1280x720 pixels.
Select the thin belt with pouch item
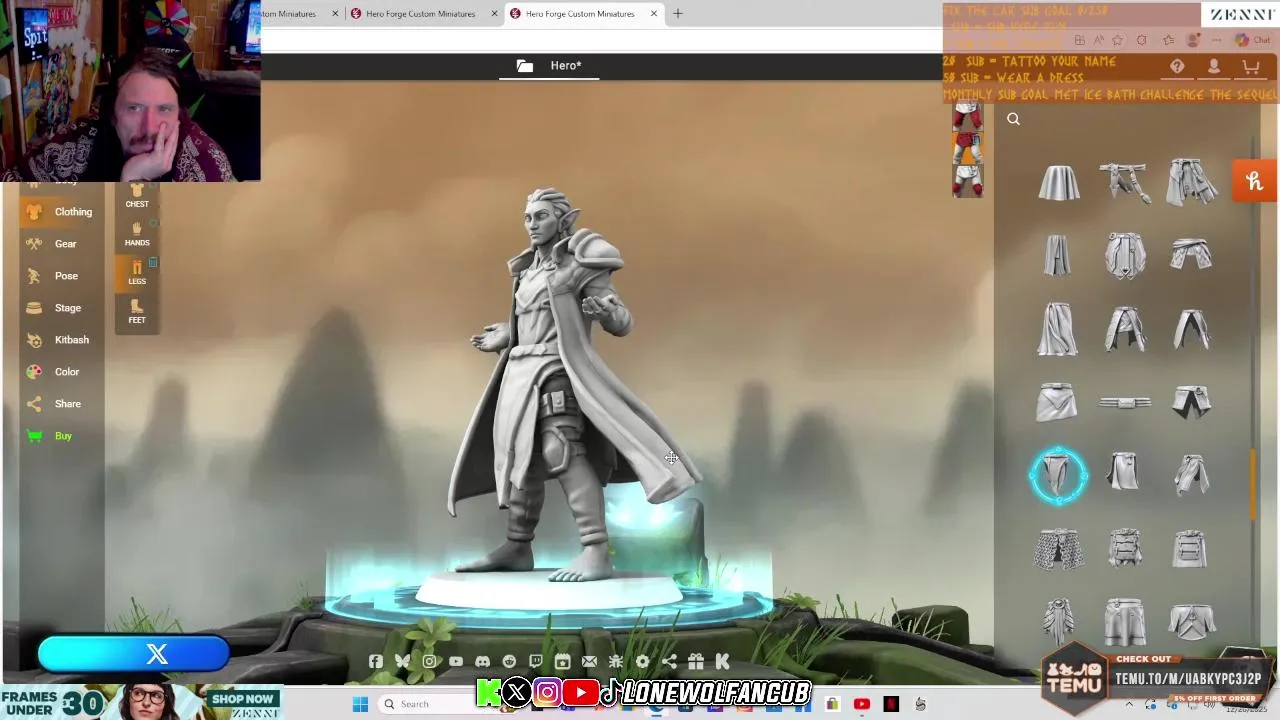[x=1124, y=403]
